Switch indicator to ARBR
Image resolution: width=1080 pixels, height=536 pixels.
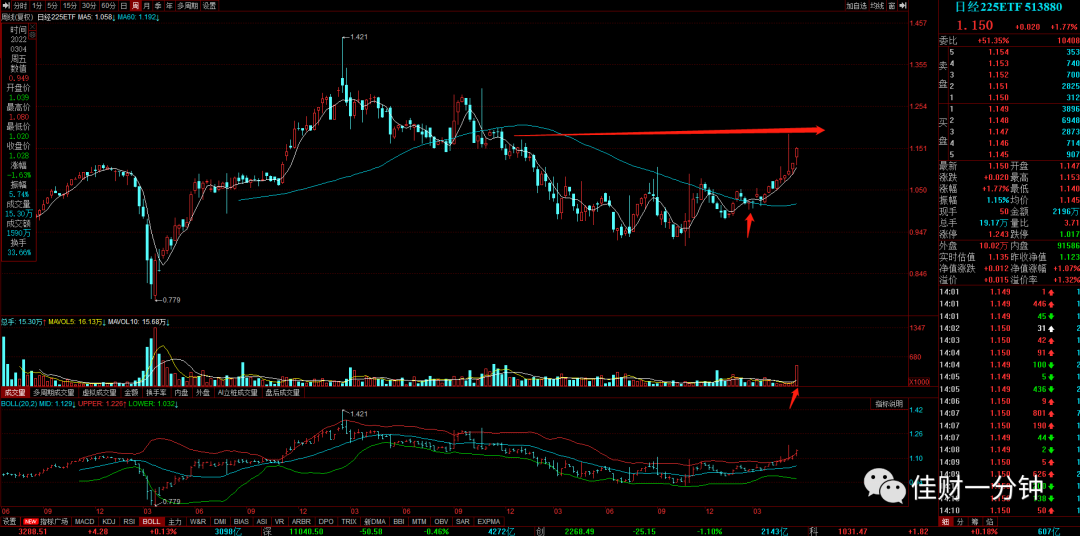pos(301,522)
